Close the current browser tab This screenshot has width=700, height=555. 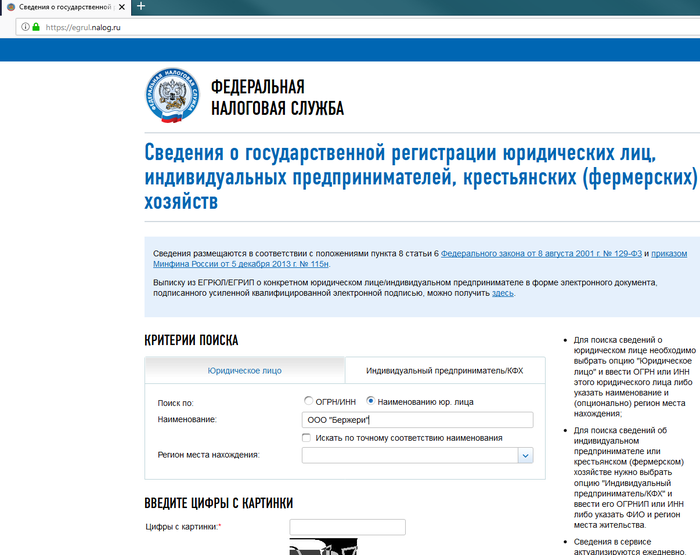123,6
